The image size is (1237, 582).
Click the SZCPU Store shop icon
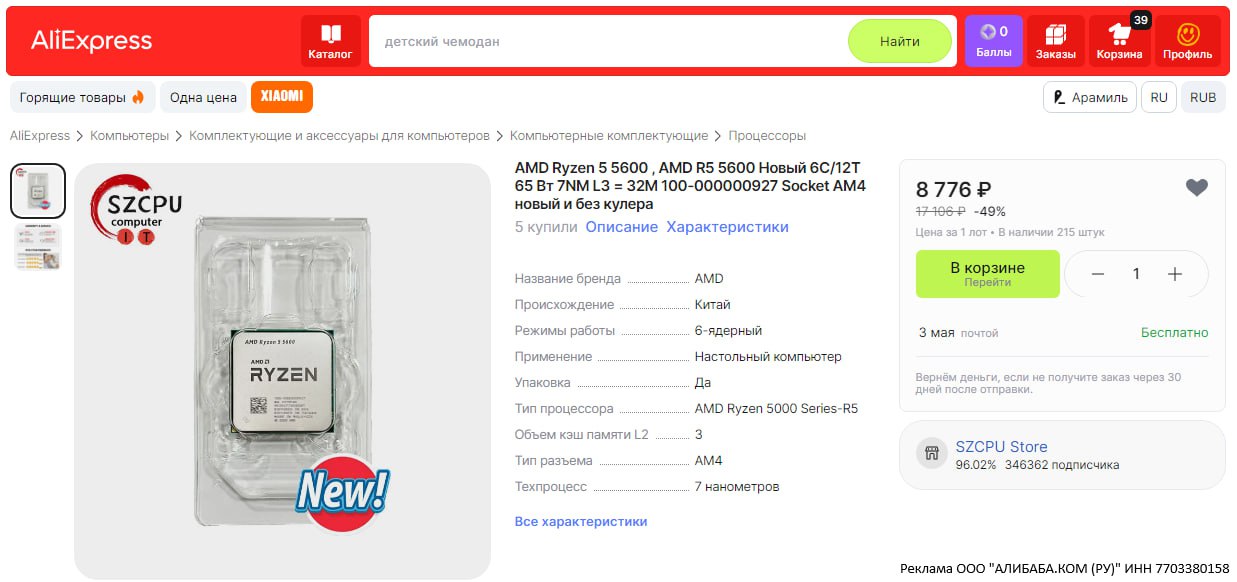pyautogui.click(x=932, y=454)
